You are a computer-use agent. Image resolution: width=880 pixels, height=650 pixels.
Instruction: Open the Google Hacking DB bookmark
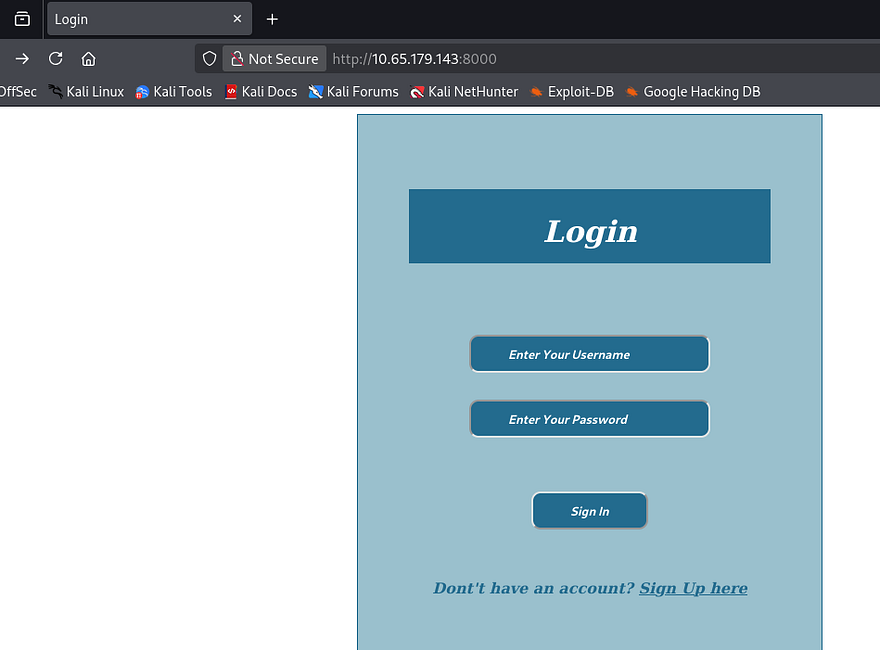click(693, 92)
